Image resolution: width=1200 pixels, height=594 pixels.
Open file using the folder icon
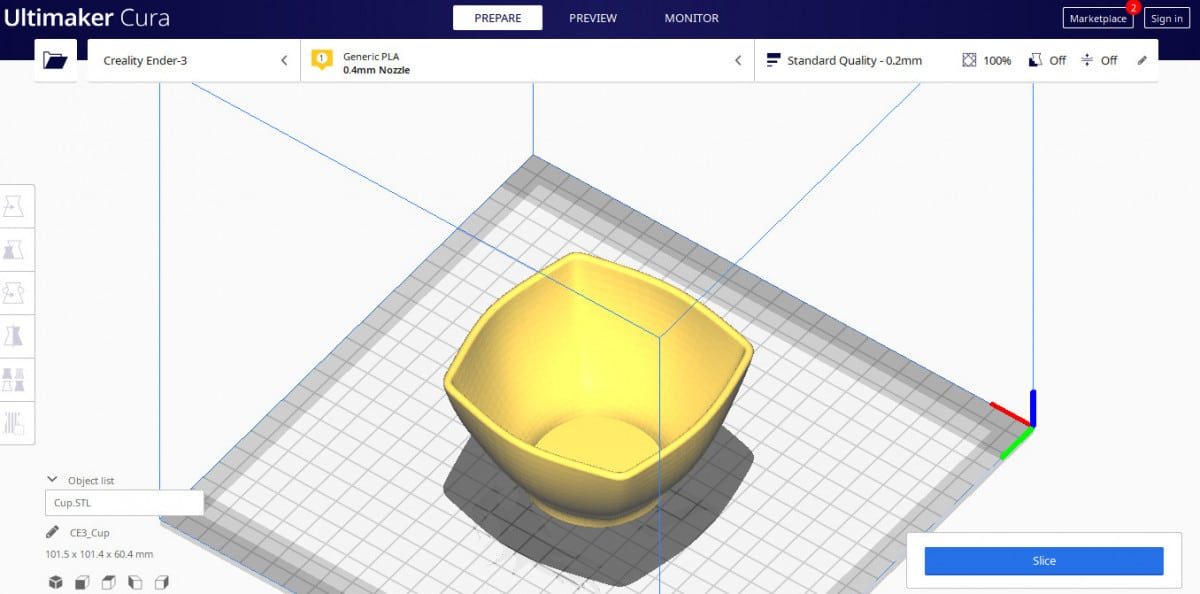tap(56, 61)
